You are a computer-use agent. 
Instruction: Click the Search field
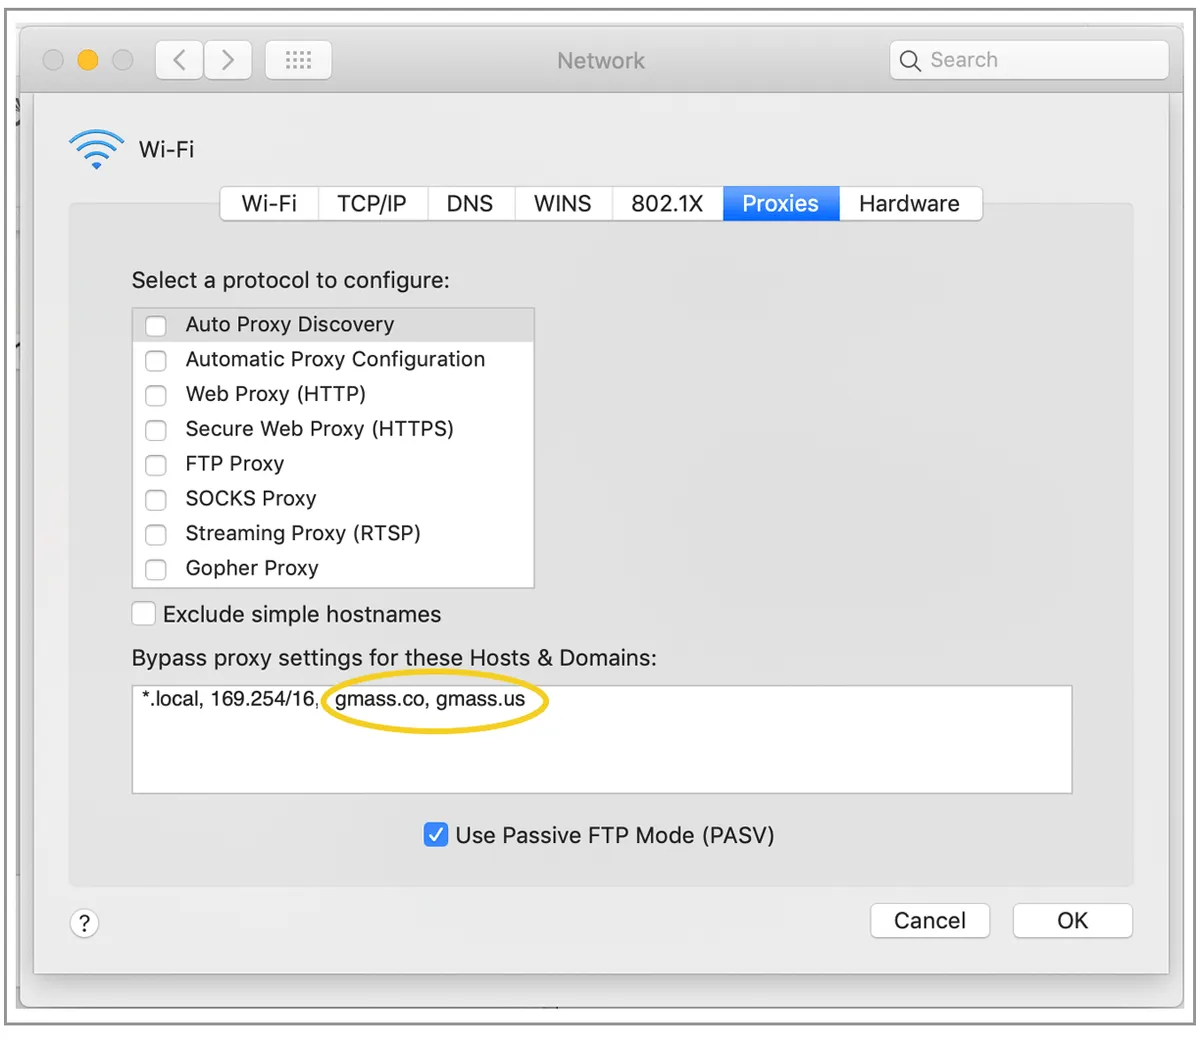[1029, 60]
